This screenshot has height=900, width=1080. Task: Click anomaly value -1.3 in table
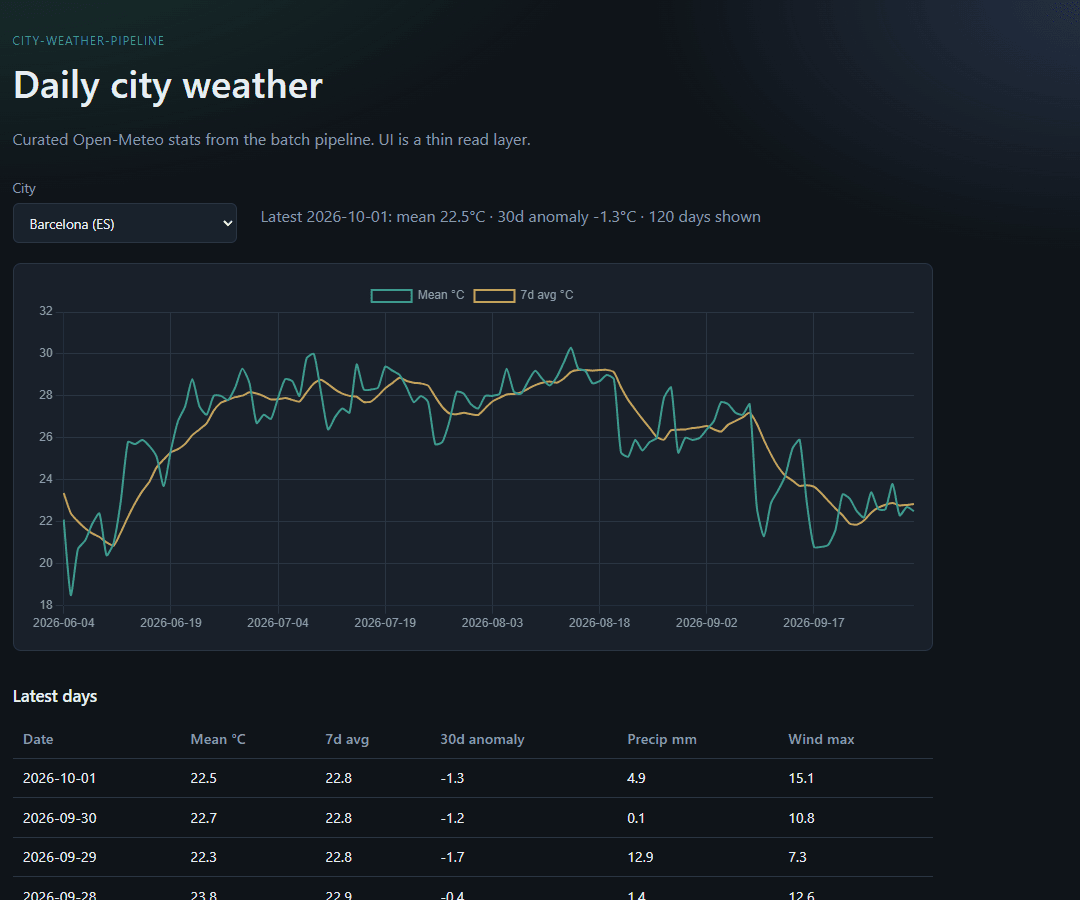(x=452, y=778)
